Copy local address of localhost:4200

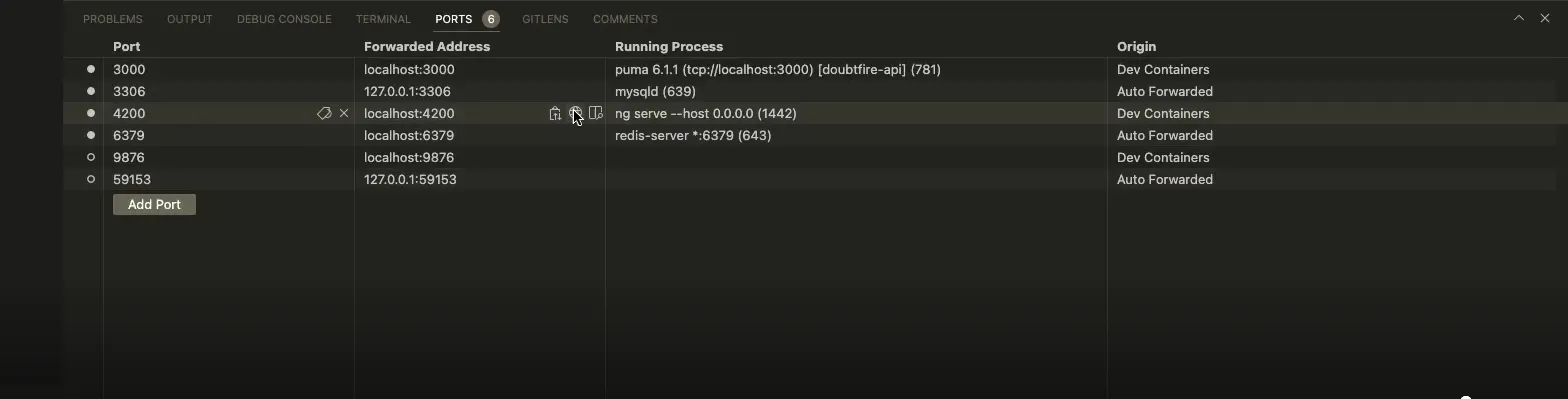click(x=555, y=113)
